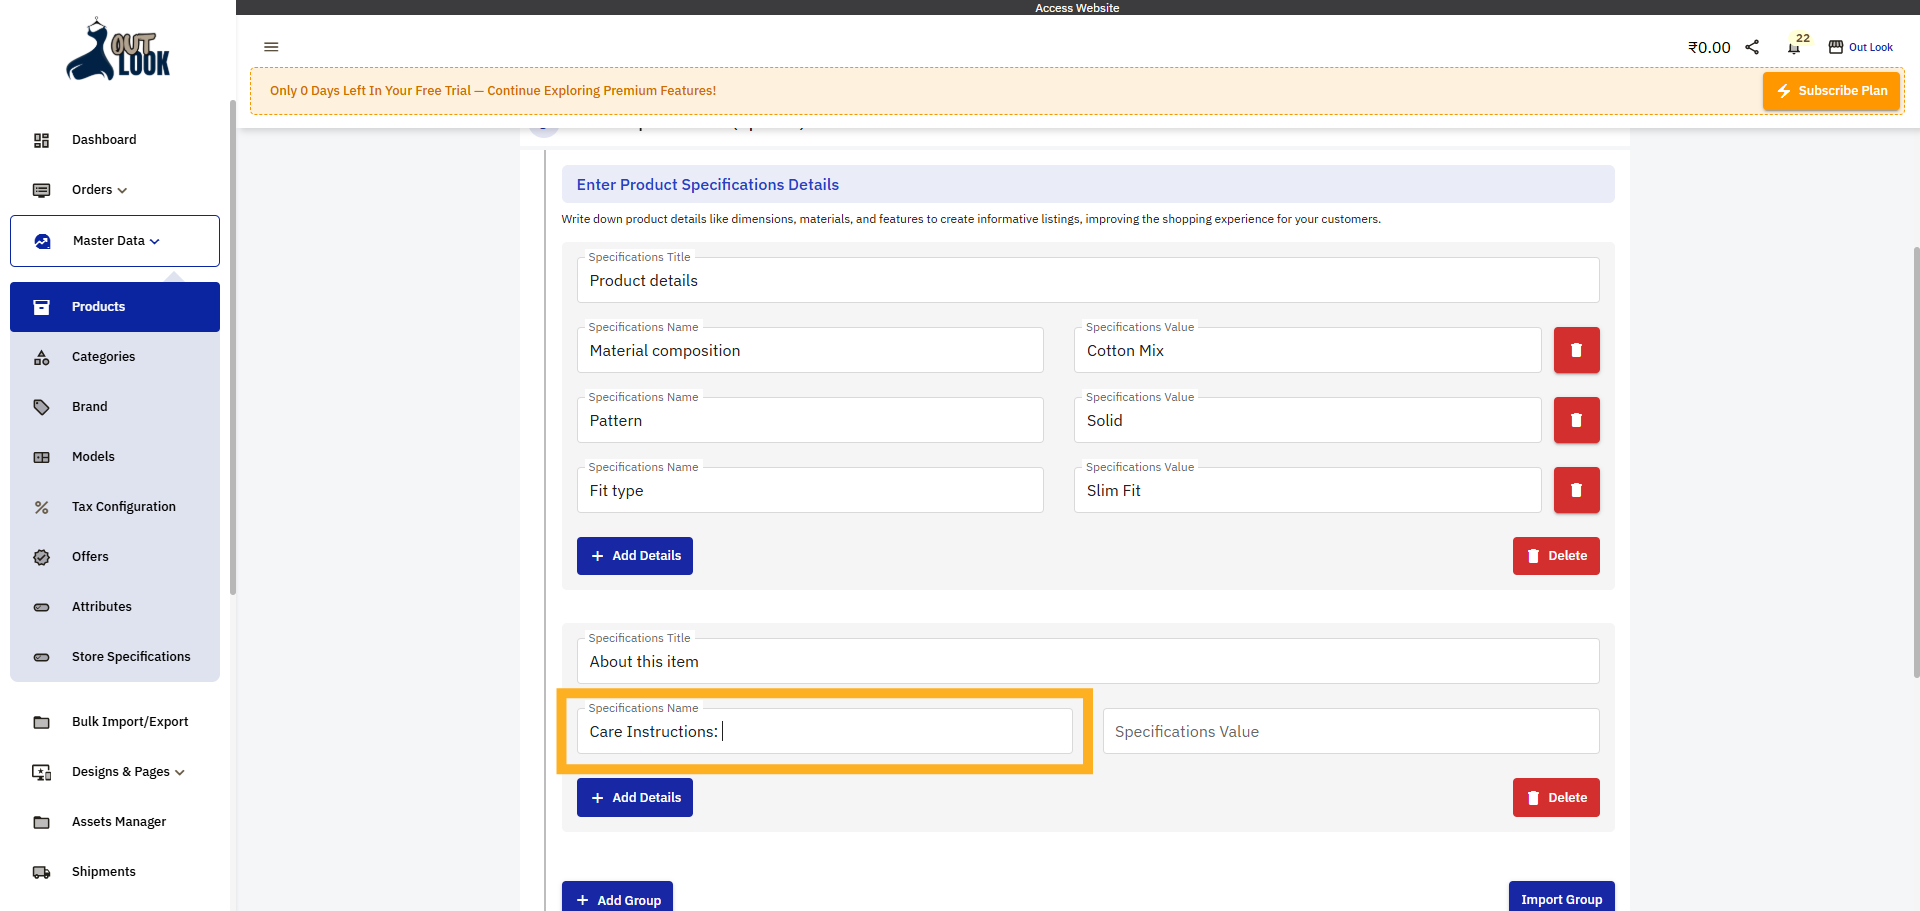Image resolution: width=1920 pixels, height=911 pixels.
Task: Select the Tax Configuration percent icon
Action: pos(41,507)
